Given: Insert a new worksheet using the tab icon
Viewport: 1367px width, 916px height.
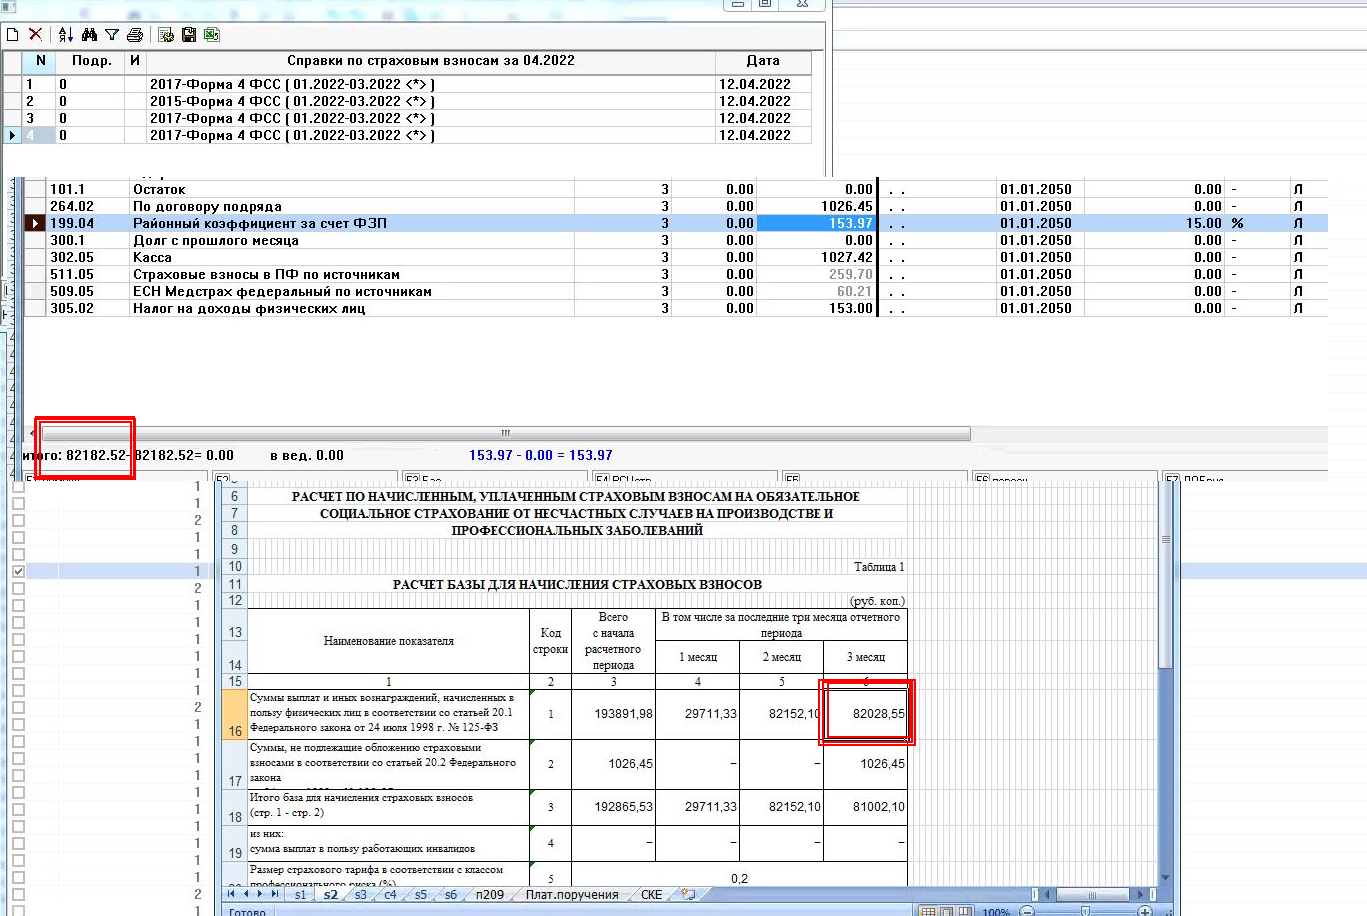Looking at the screenshot, I should [x=687, y=894].
